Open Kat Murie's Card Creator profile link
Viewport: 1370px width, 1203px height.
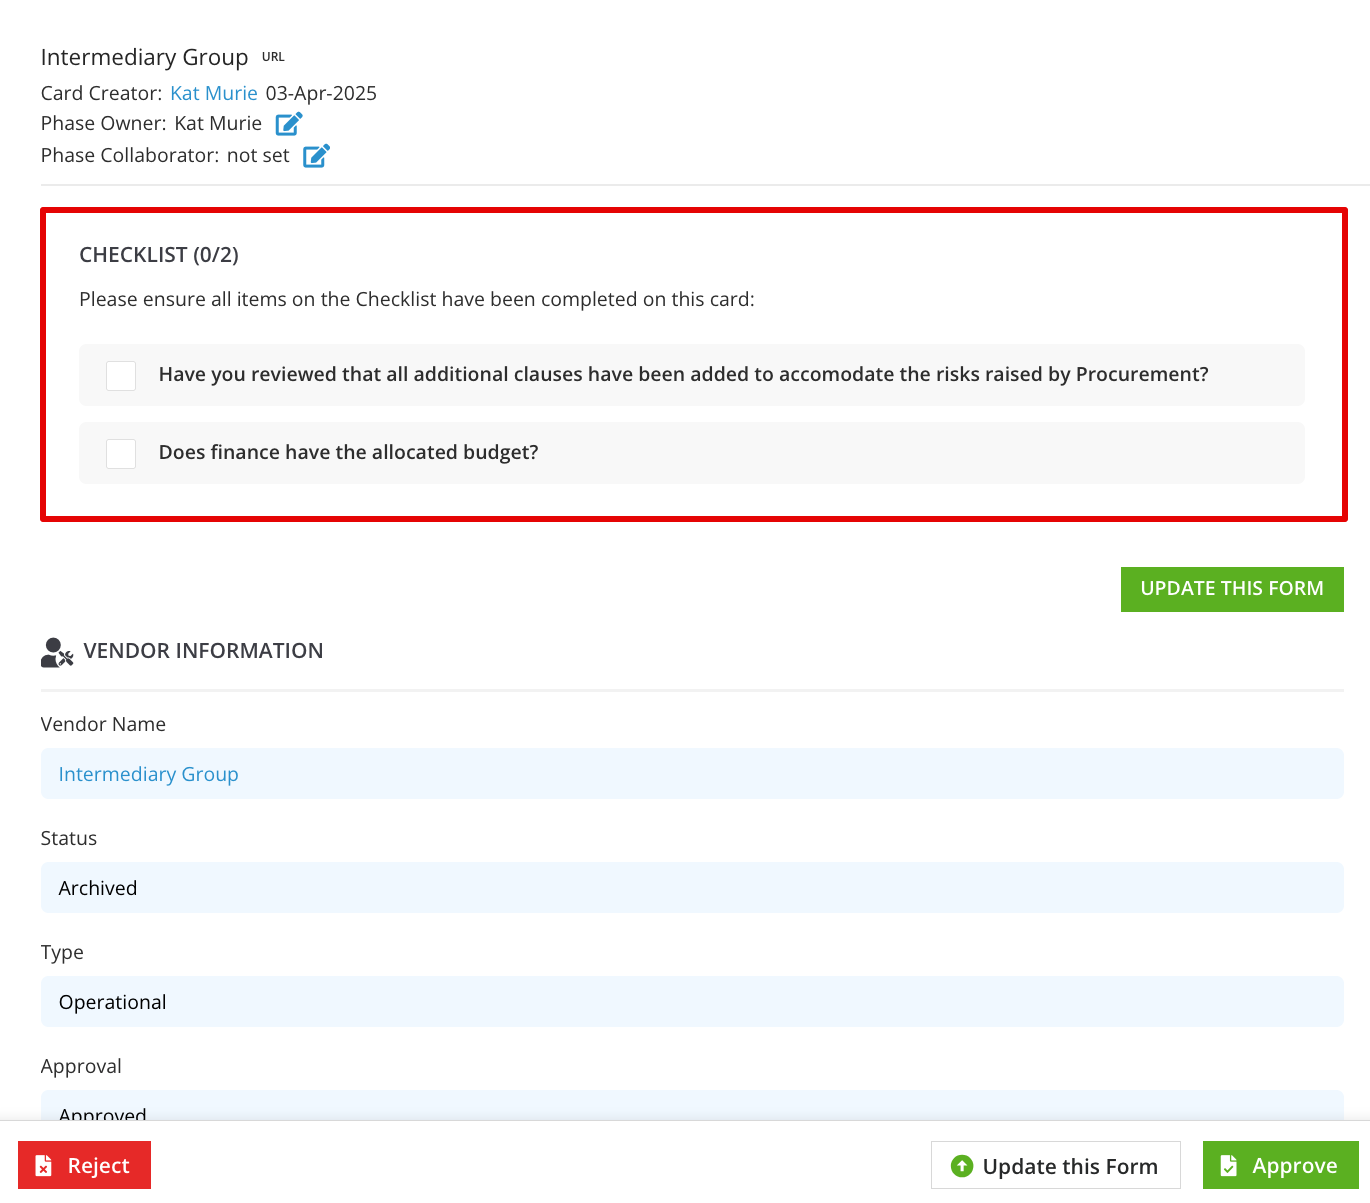pos(214,93)
